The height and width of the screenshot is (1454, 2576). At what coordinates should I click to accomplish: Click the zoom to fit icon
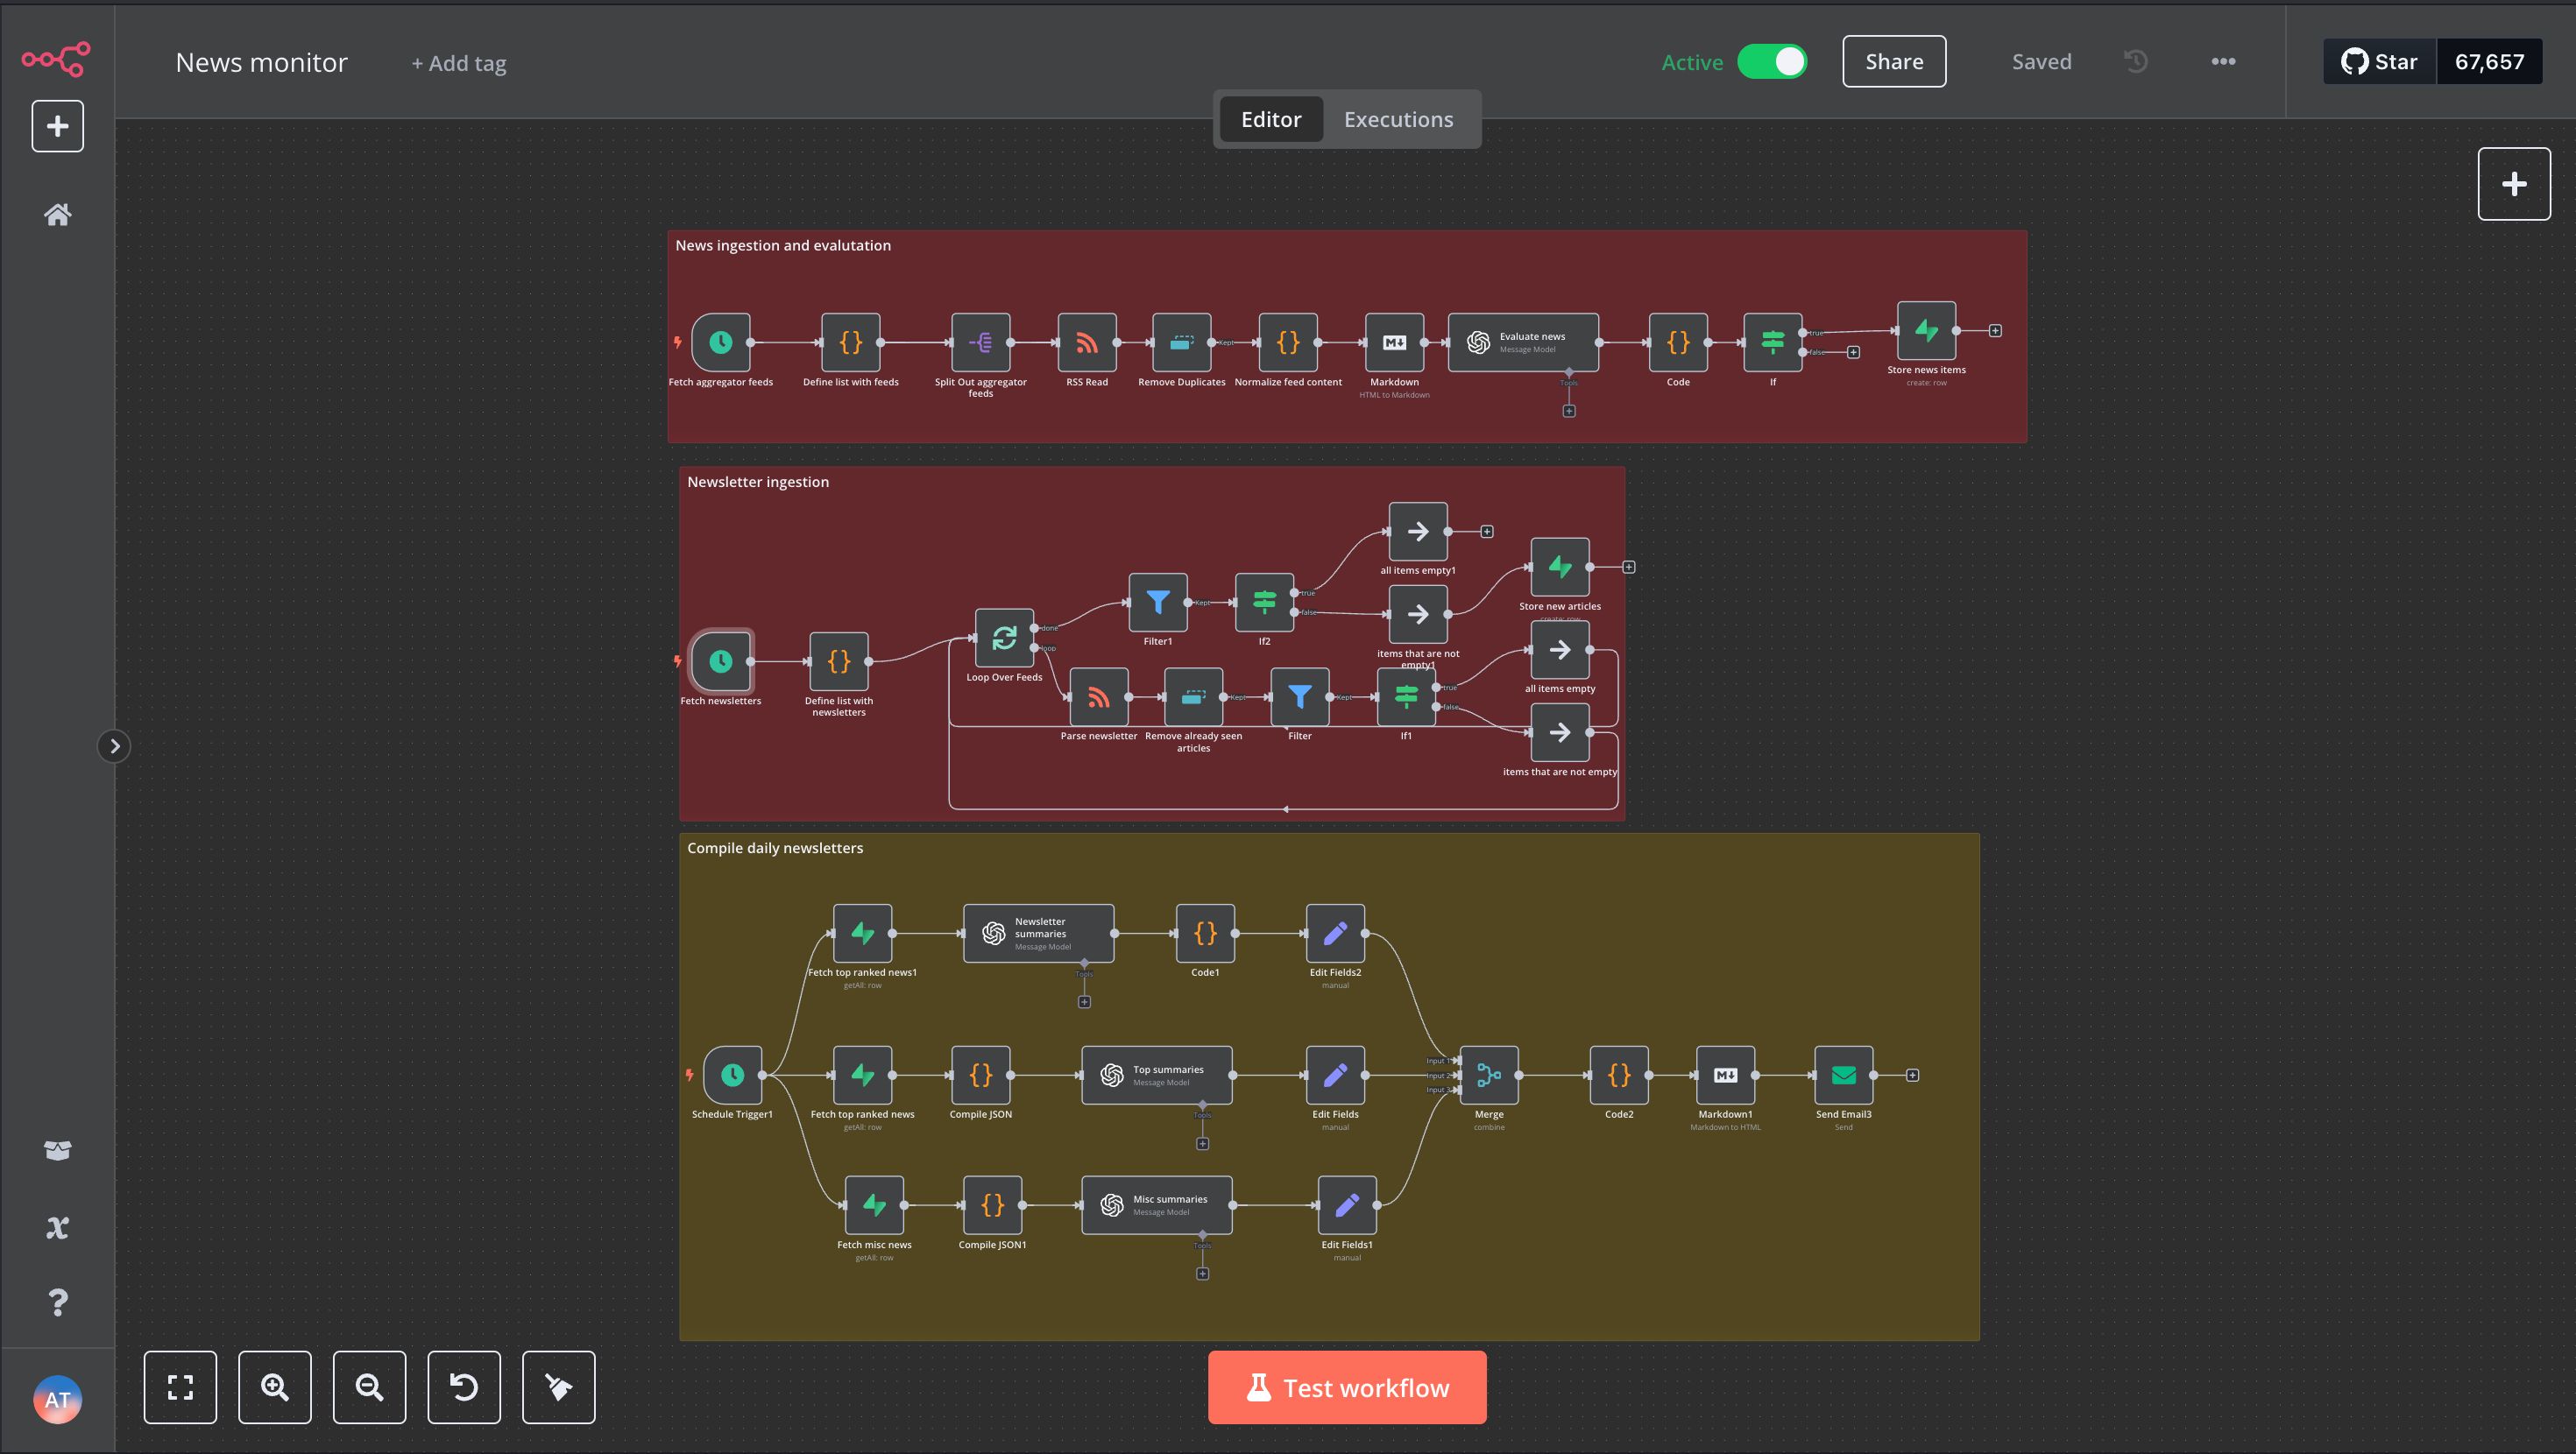180,1387
